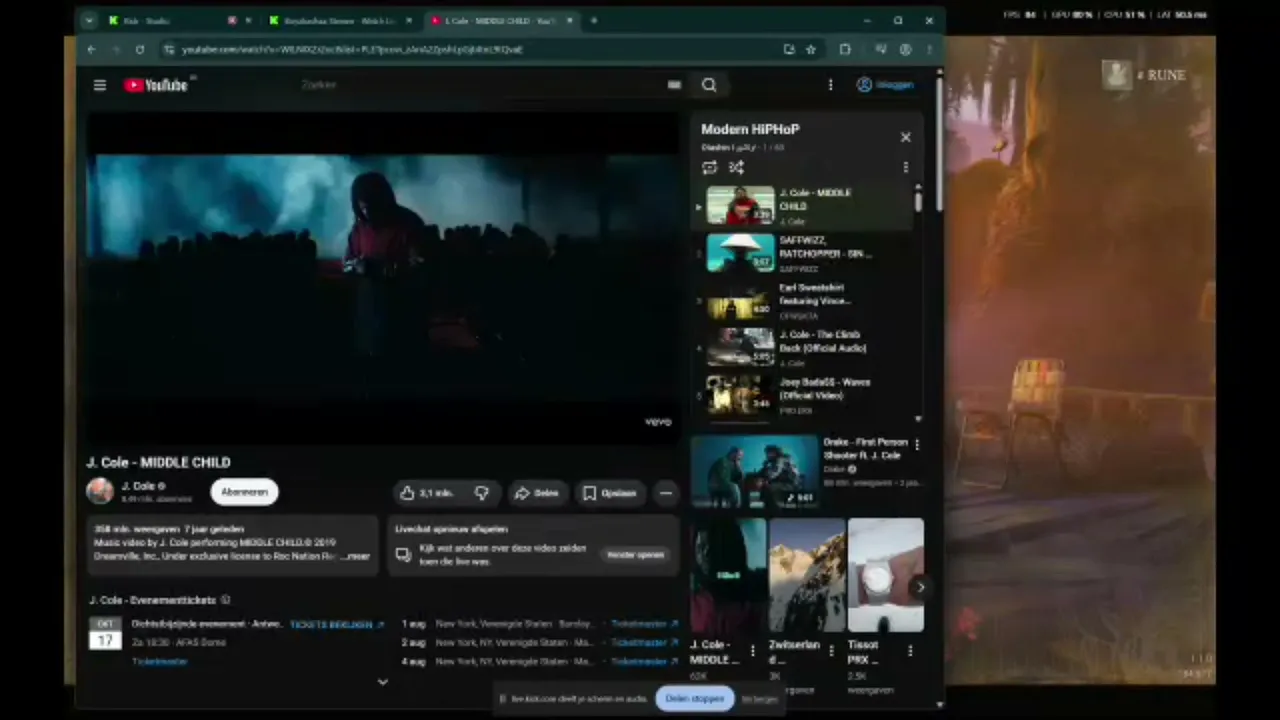Click the Rune game icon in background window
Viewport: 1280px width, 720px height.
pyautogui.click(x=1116, y=74)
